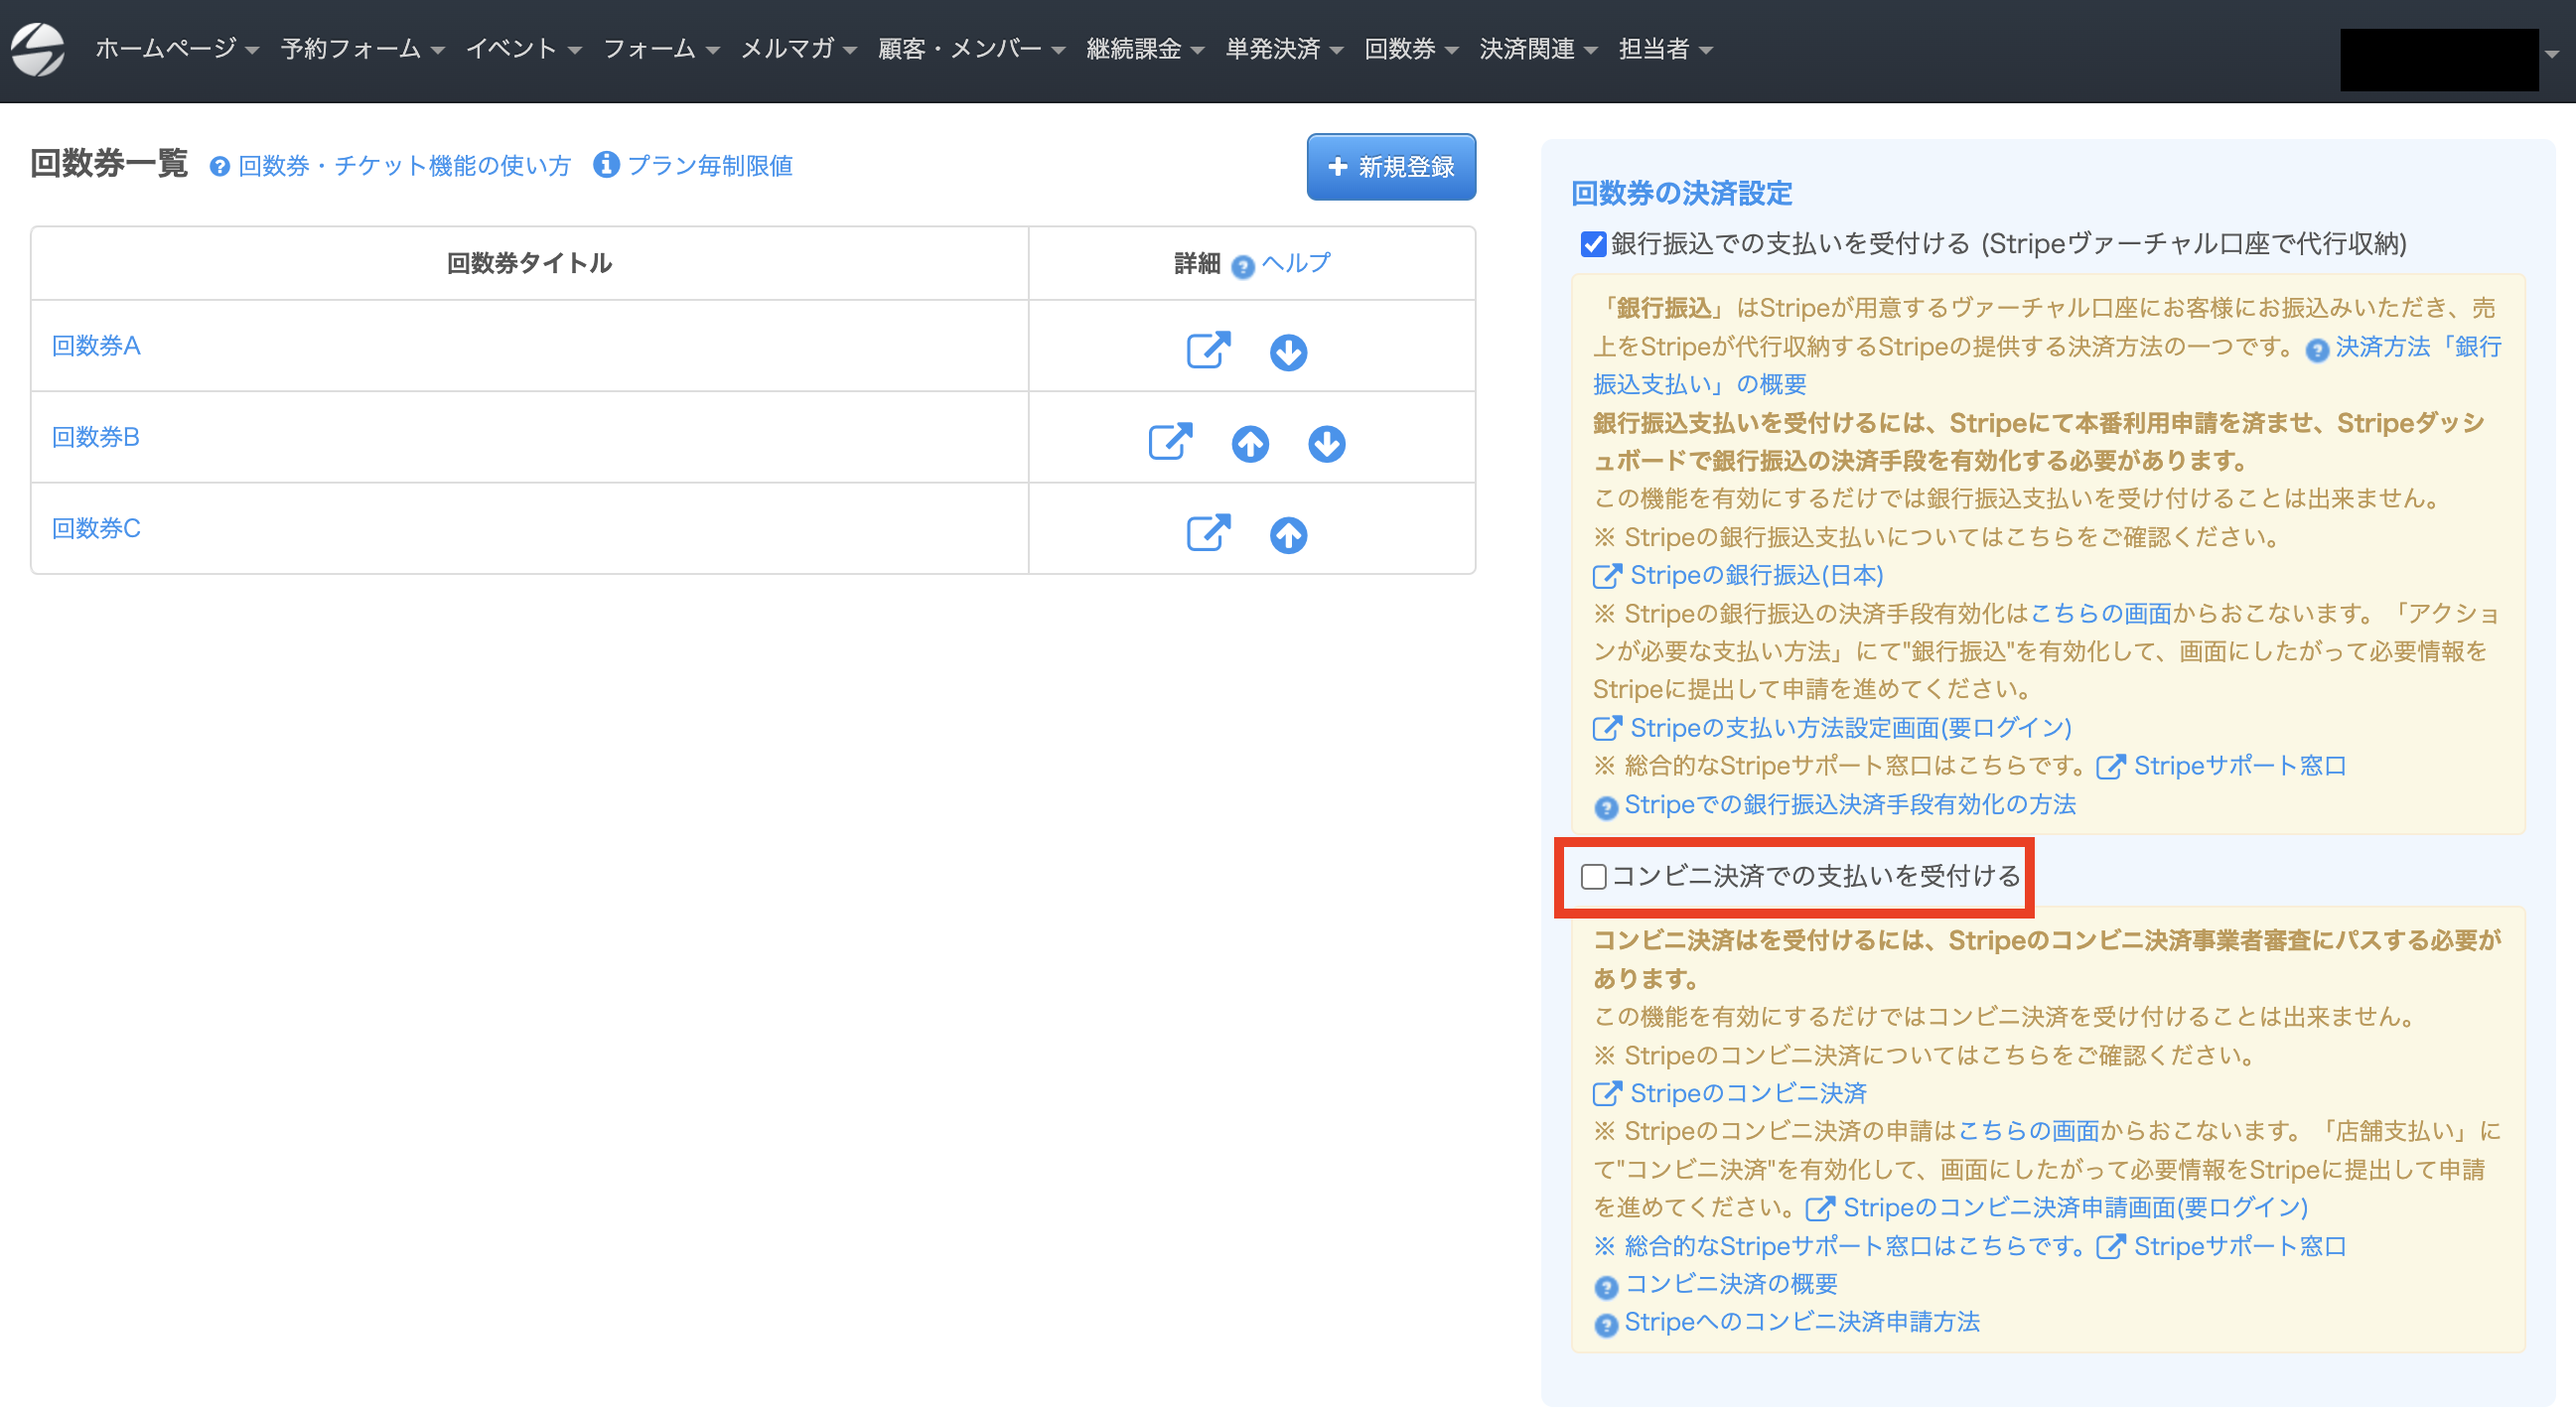The image size is (2576, 1416).
Task: Uncheck 銀行振込での支払いを受付ける checkbox
Action: (1593, 244)
